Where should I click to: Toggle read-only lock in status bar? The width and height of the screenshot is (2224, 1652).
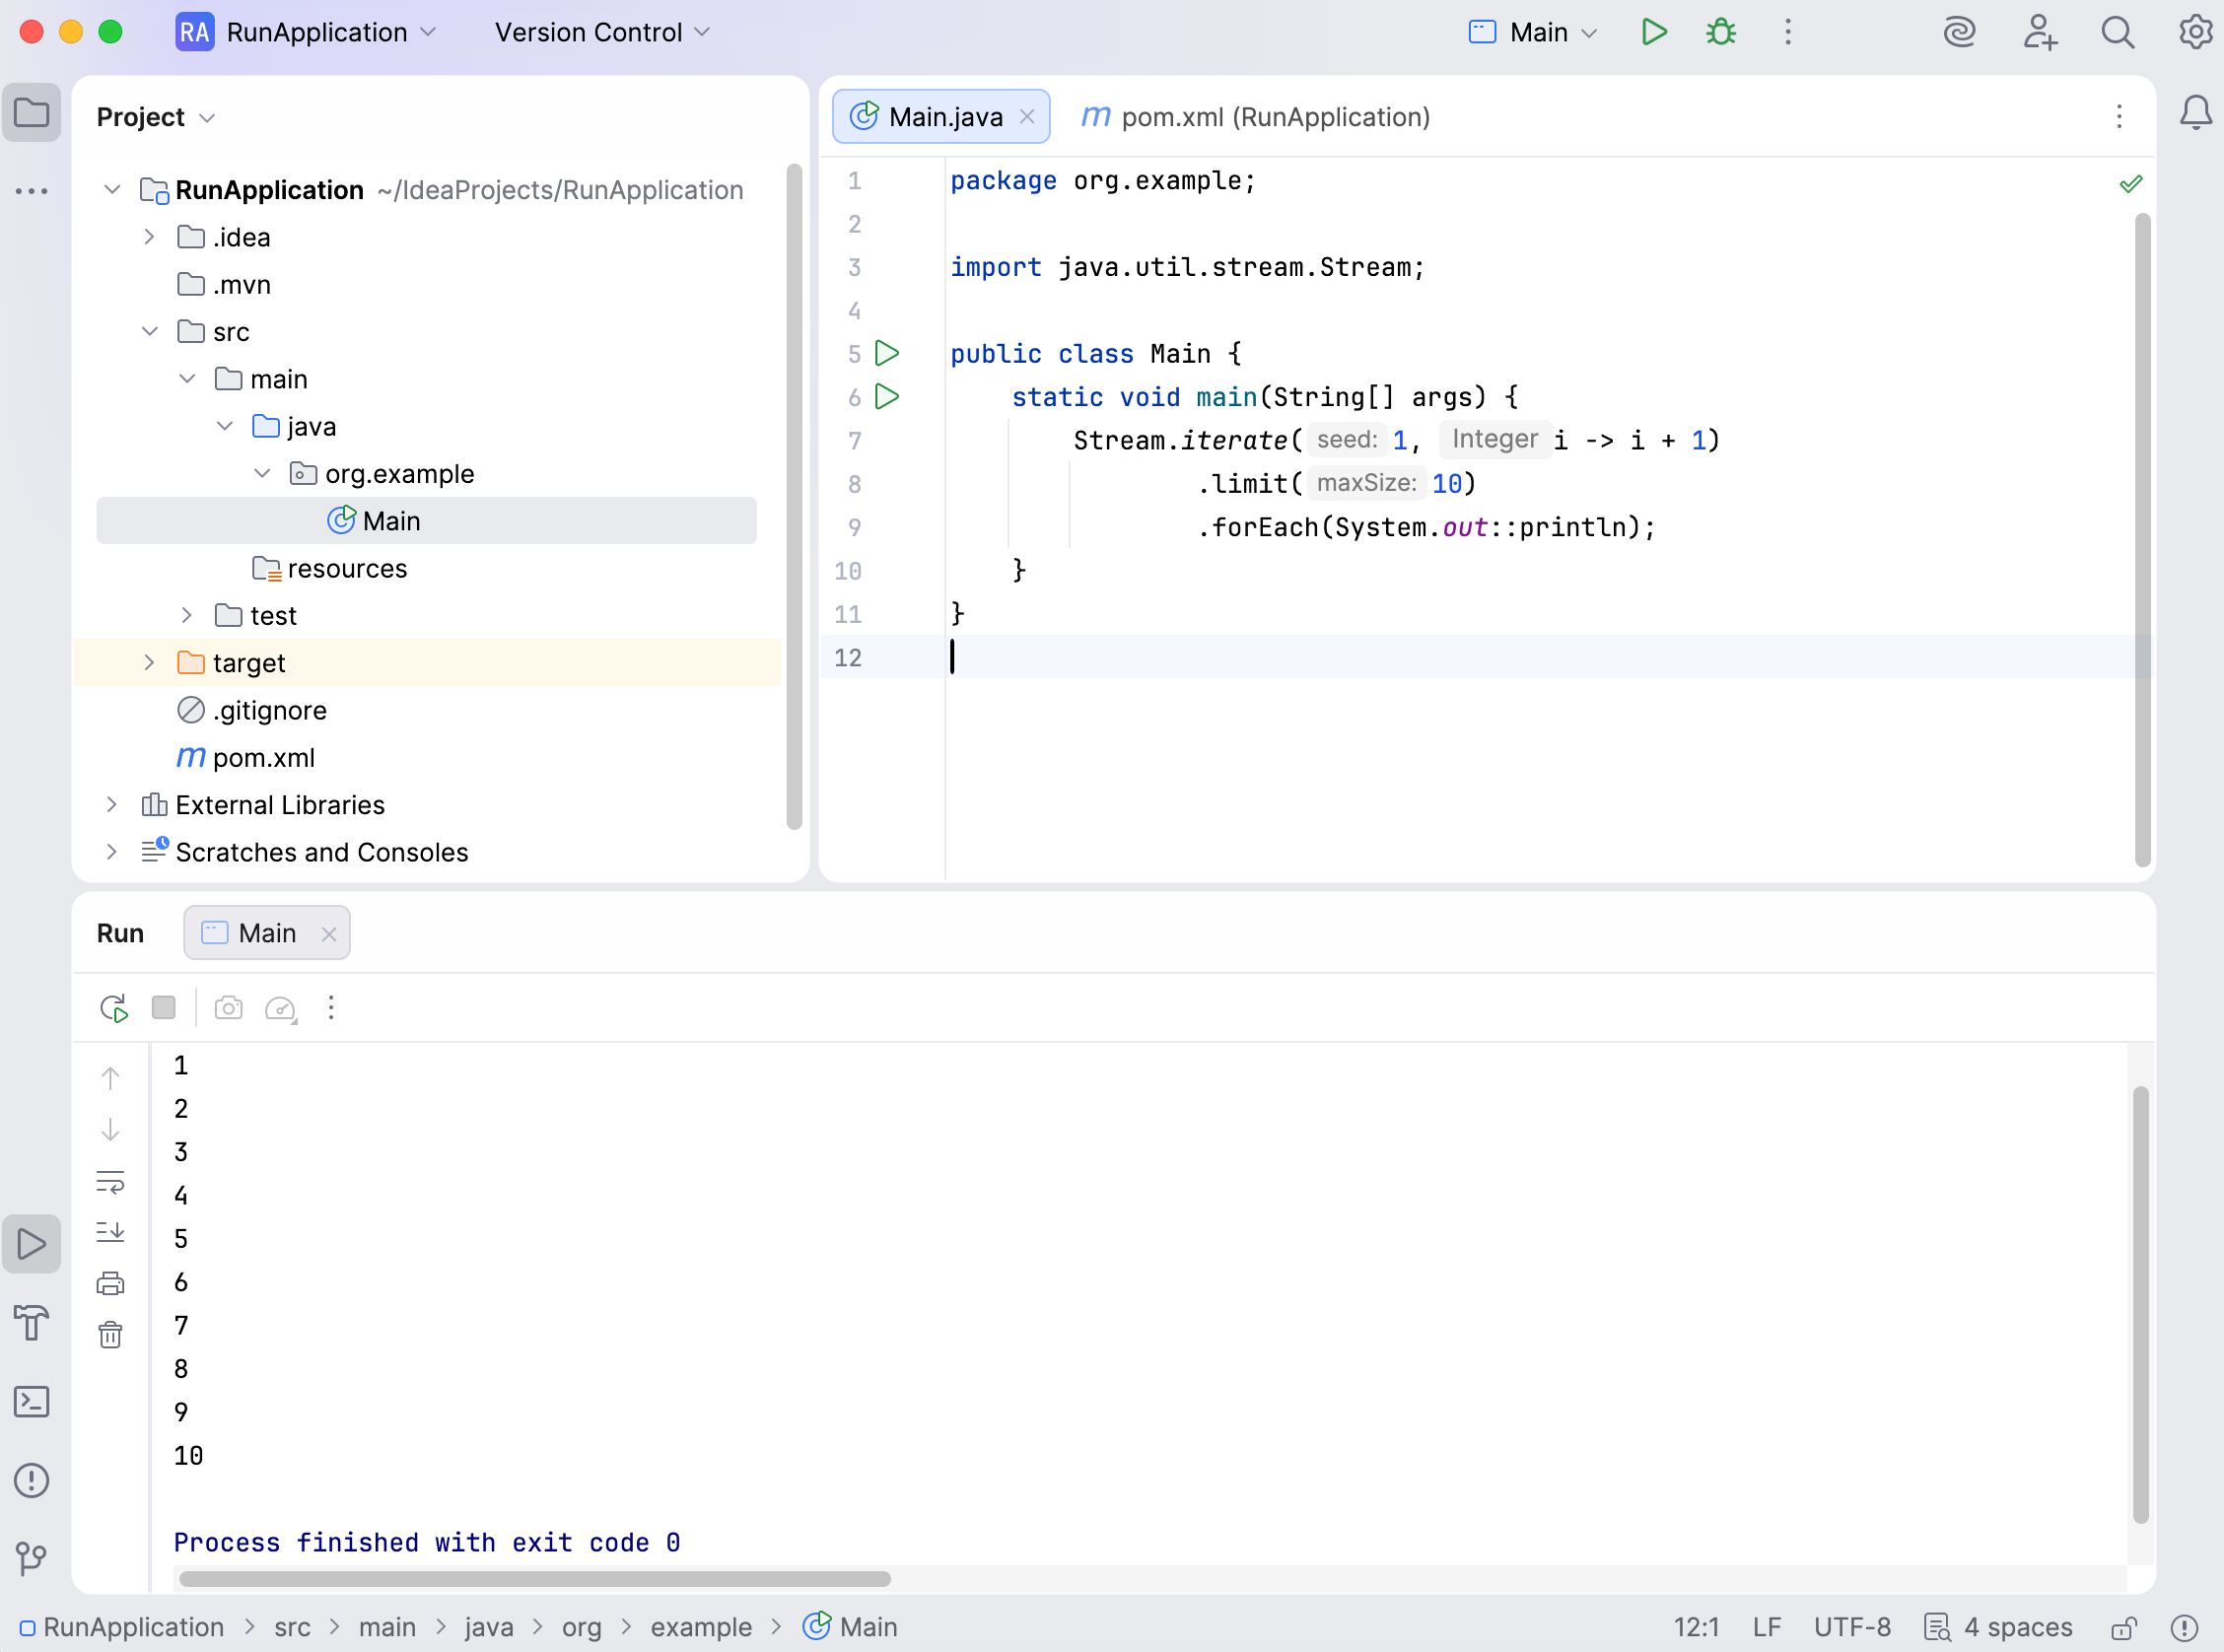click(x=2124, y=1628)
